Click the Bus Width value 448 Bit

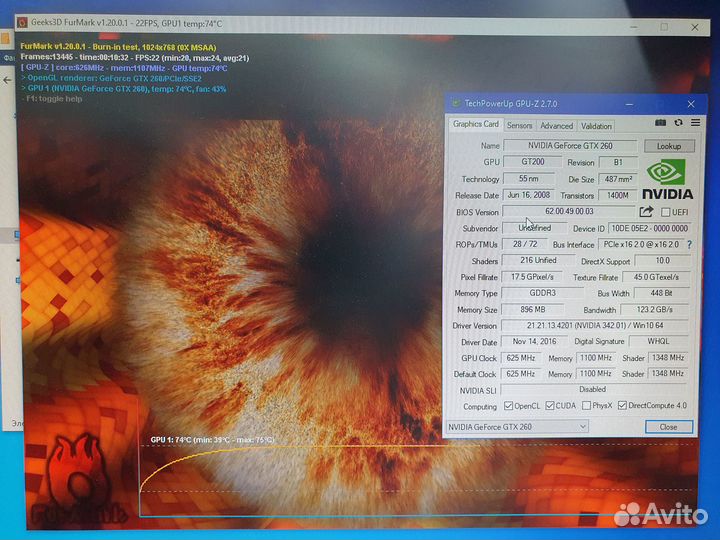tap(661, 293)
